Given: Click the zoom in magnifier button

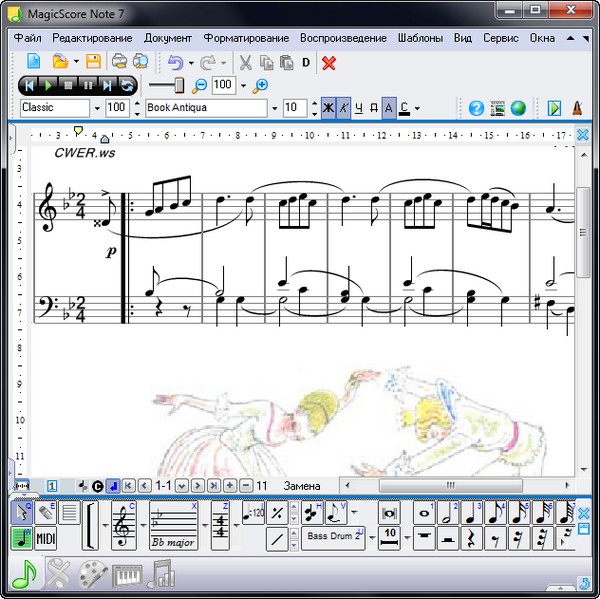Looking at the screenshot, I should pyautogui.click(x=262, y=85).
